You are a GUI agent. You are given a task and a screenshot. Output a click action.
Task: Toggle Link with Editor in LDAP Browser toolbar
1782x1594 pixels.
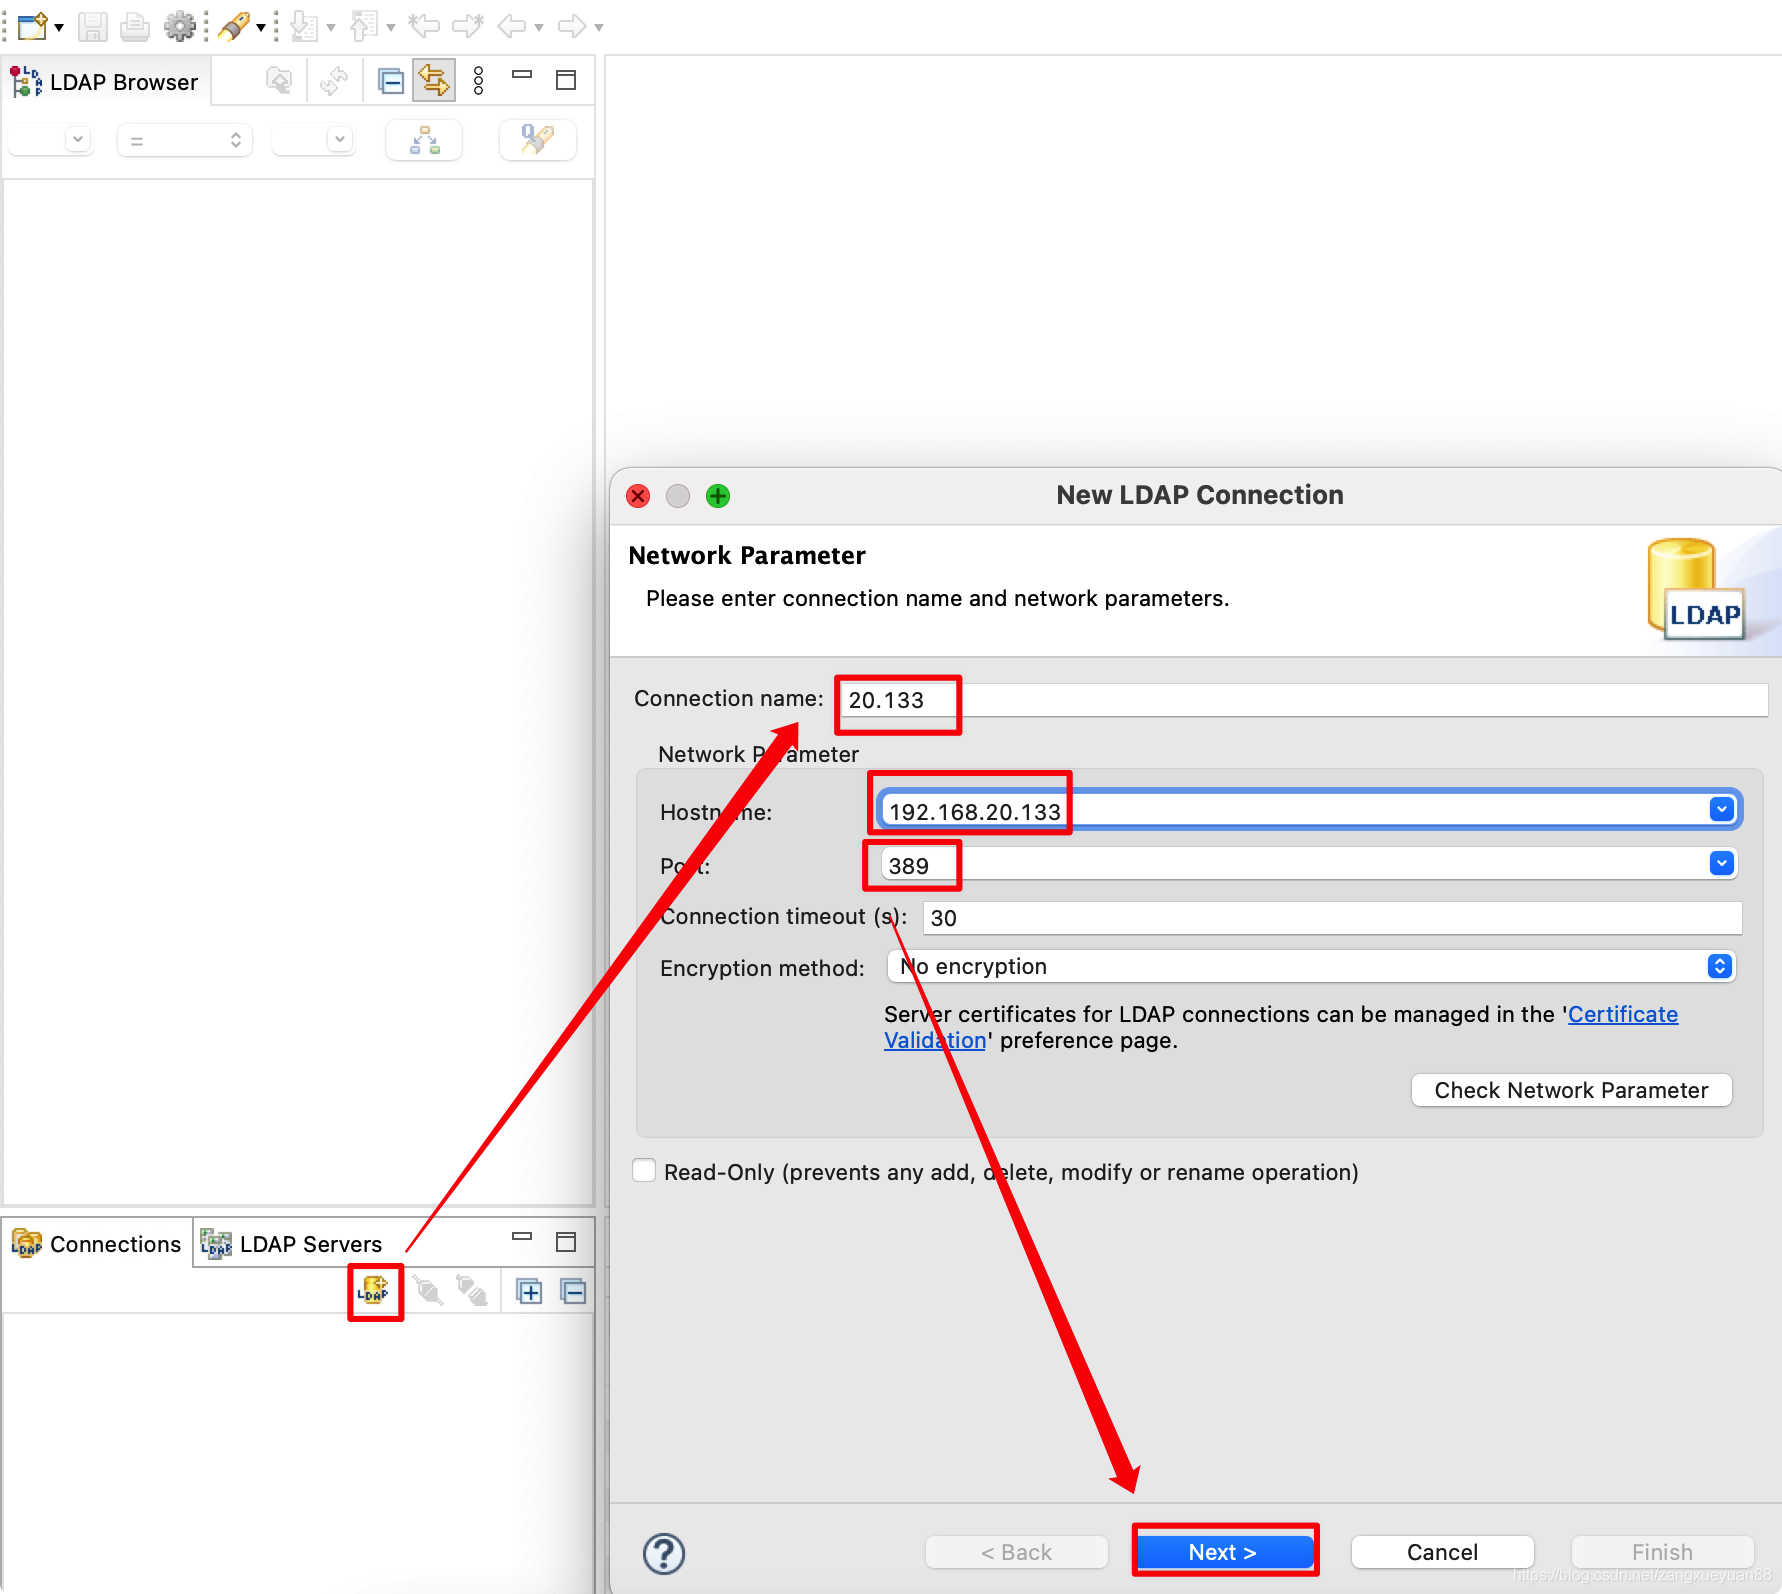[x=432, y=80]
